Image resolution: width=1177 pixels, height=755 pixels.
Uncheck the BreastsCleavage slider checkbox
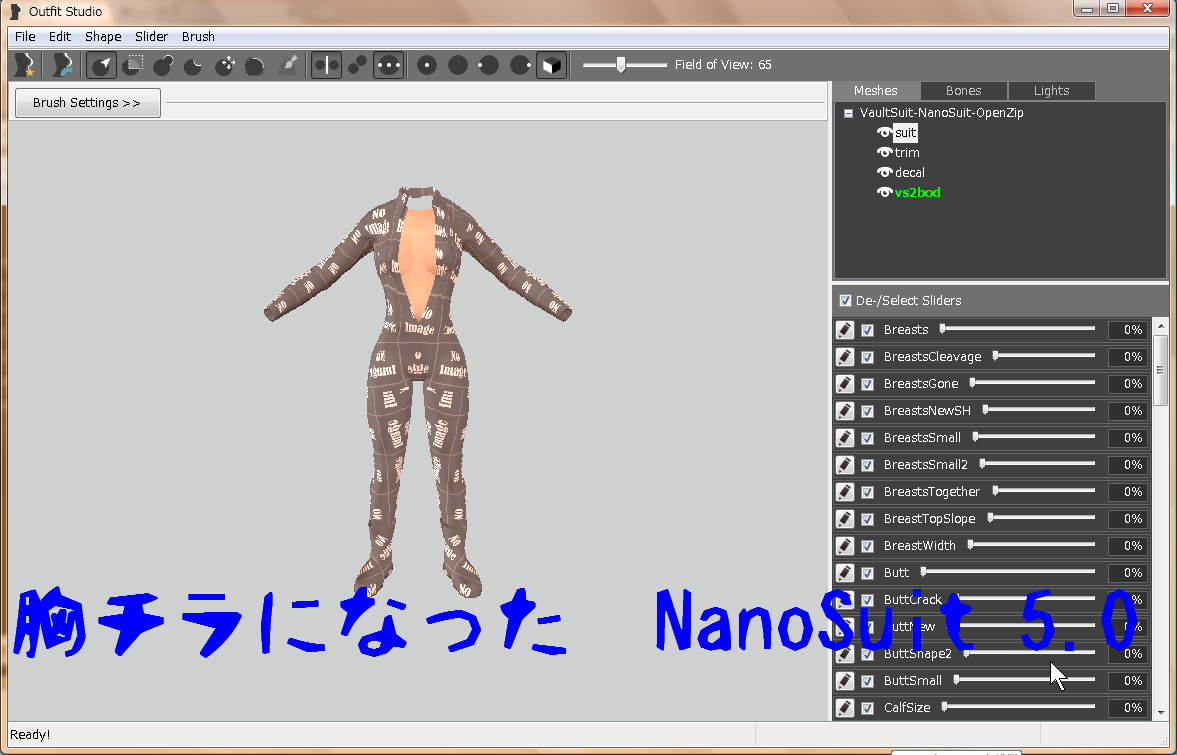tap(868, 357)
